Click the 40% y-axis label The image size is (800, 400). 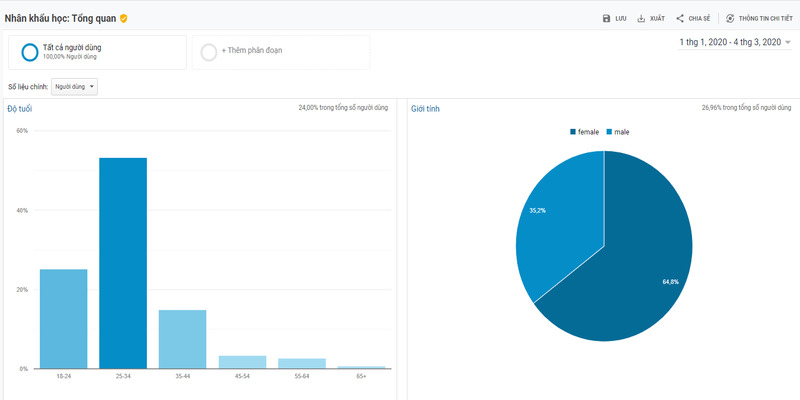click(22, 210)
